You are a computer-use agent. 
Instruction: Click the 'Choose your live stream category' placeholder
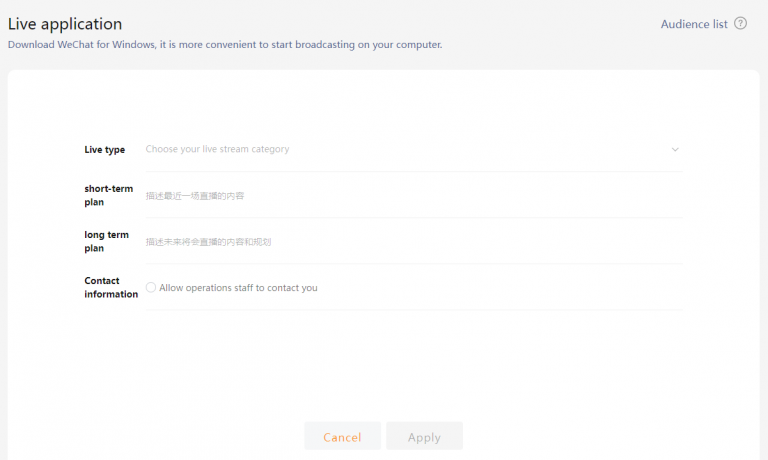pos(217,149)
